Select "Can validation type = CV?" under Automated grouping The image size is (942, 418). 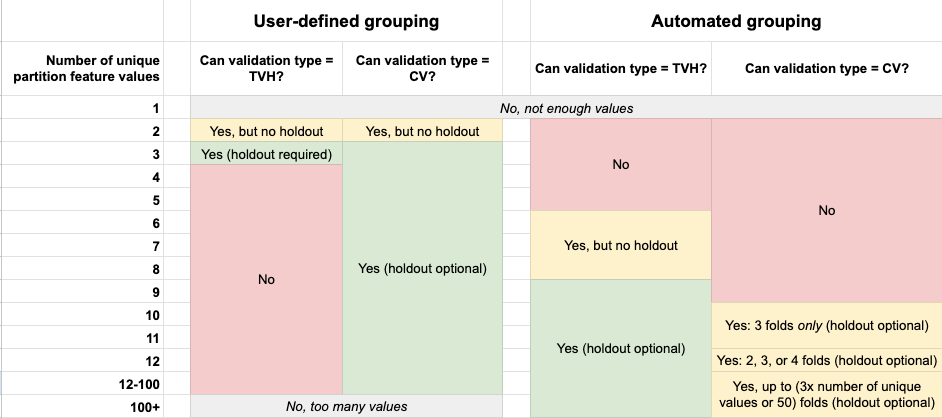826,69
